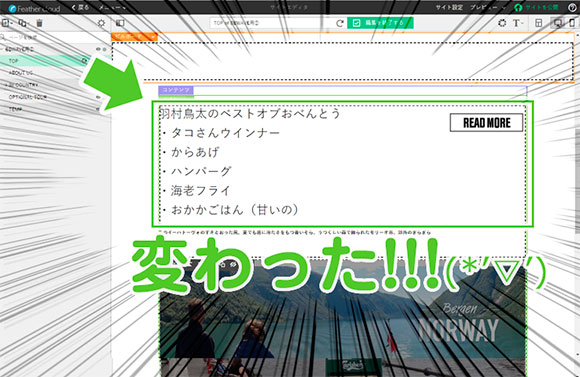Click the help question mark icon
Image resolution: width=580 pixels, height=377 pixels.
(572, 7)
